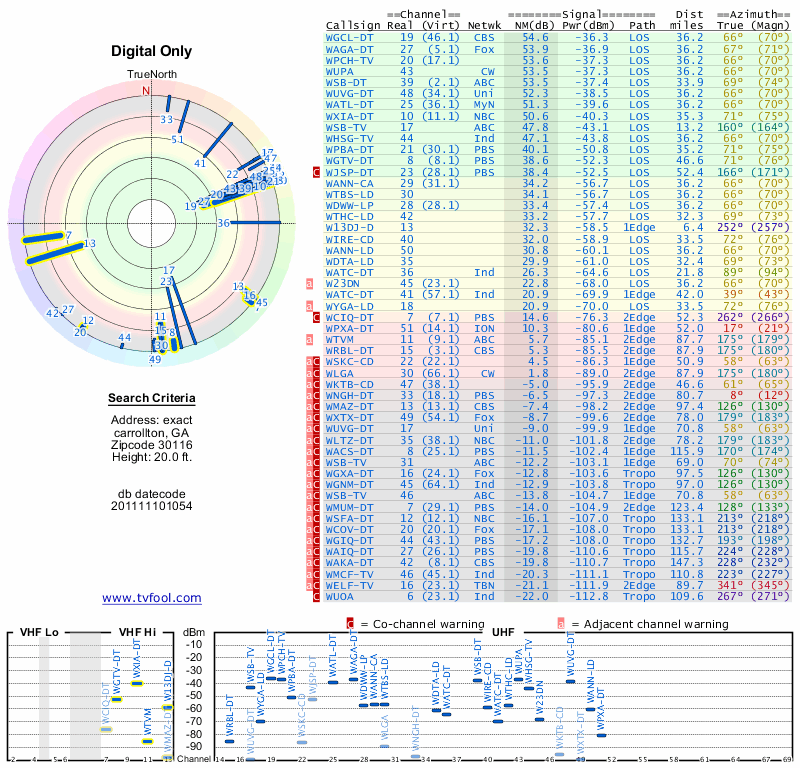Open the WUPA callsign entry
This screenshot has width=800, height=768.
point(340,71)
